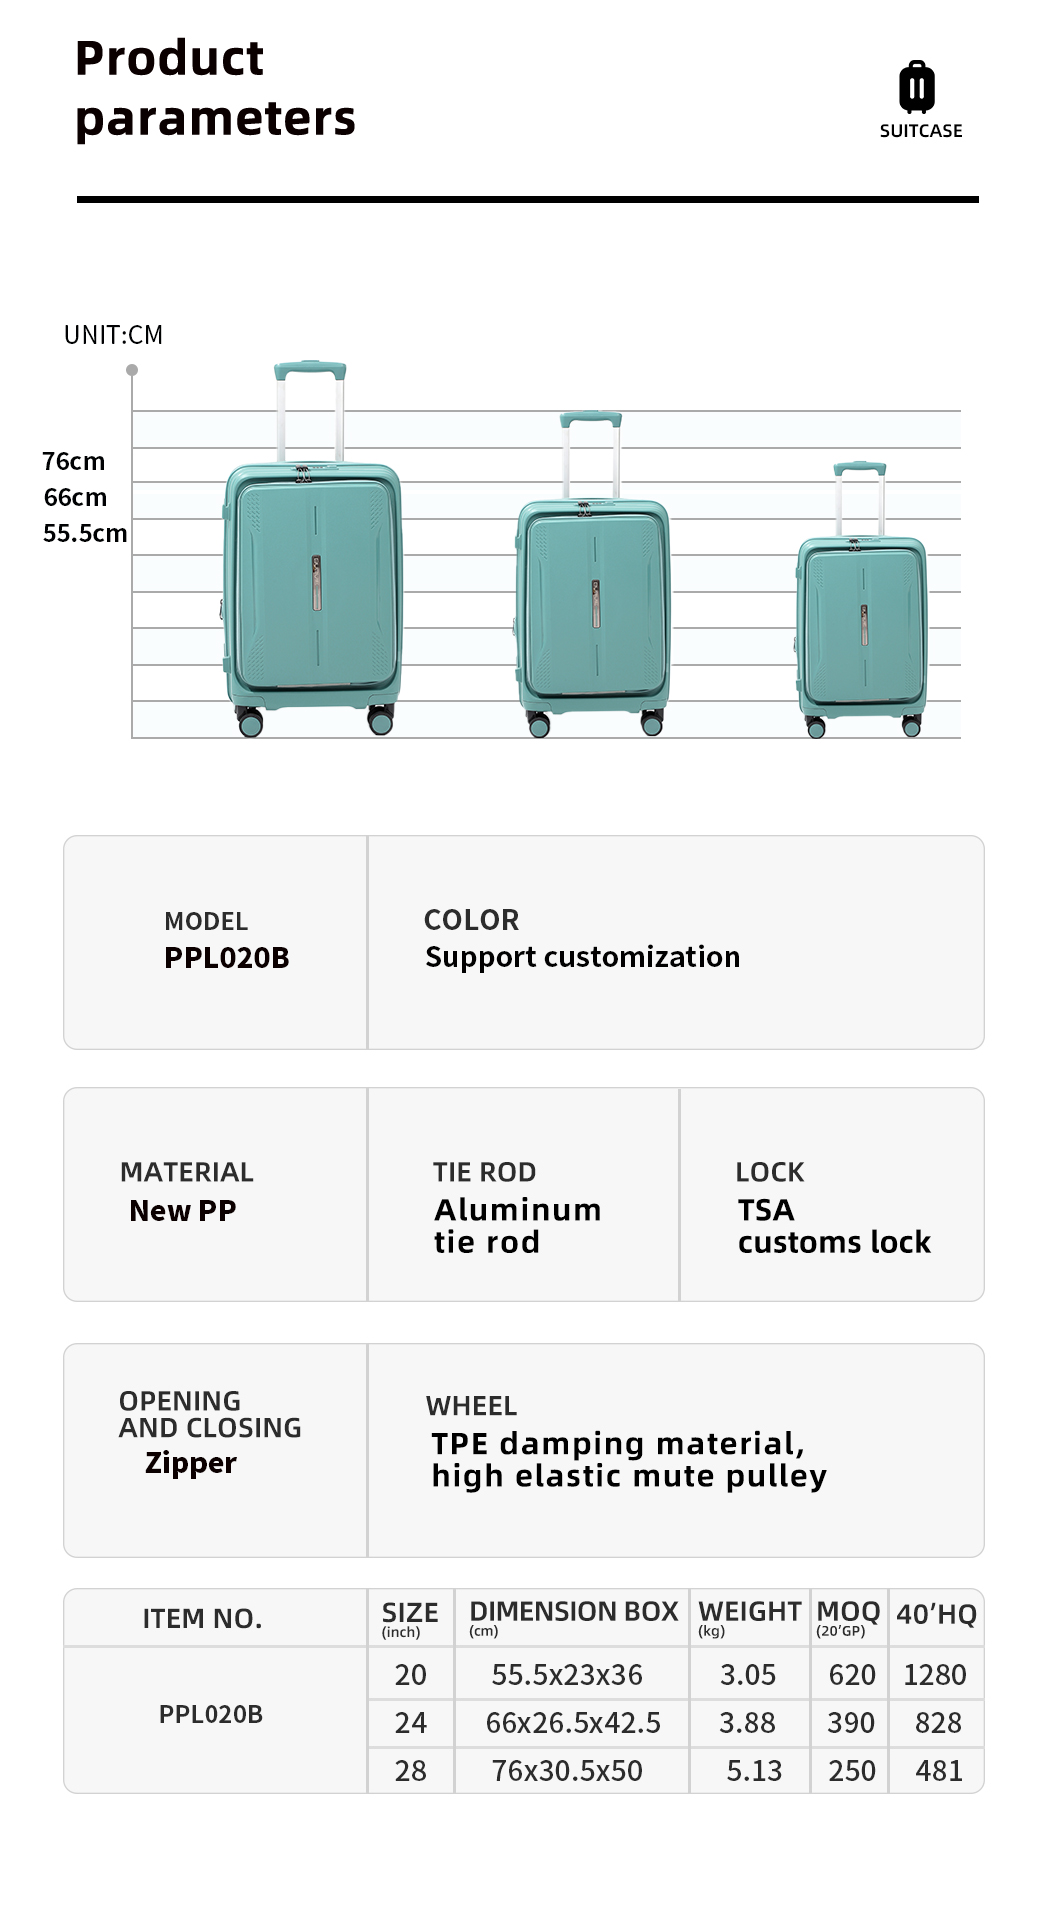Screen dimensions: 1060x1930
Task: Click the 55.5cm height axis label
Action: click(85, 533)
